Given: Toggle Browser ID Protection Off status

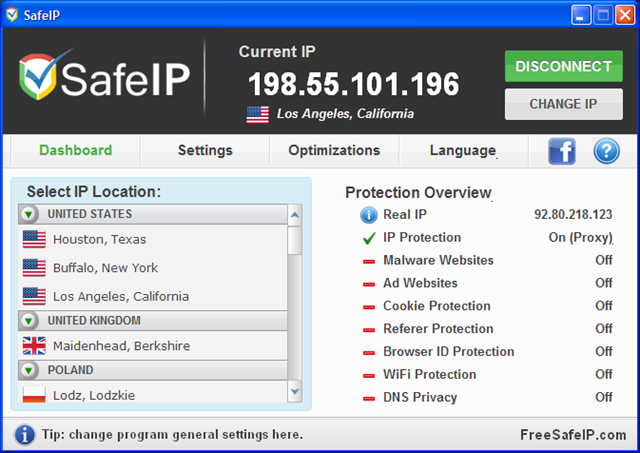Looking at the screenshot, I should click(x=604, y=351).
